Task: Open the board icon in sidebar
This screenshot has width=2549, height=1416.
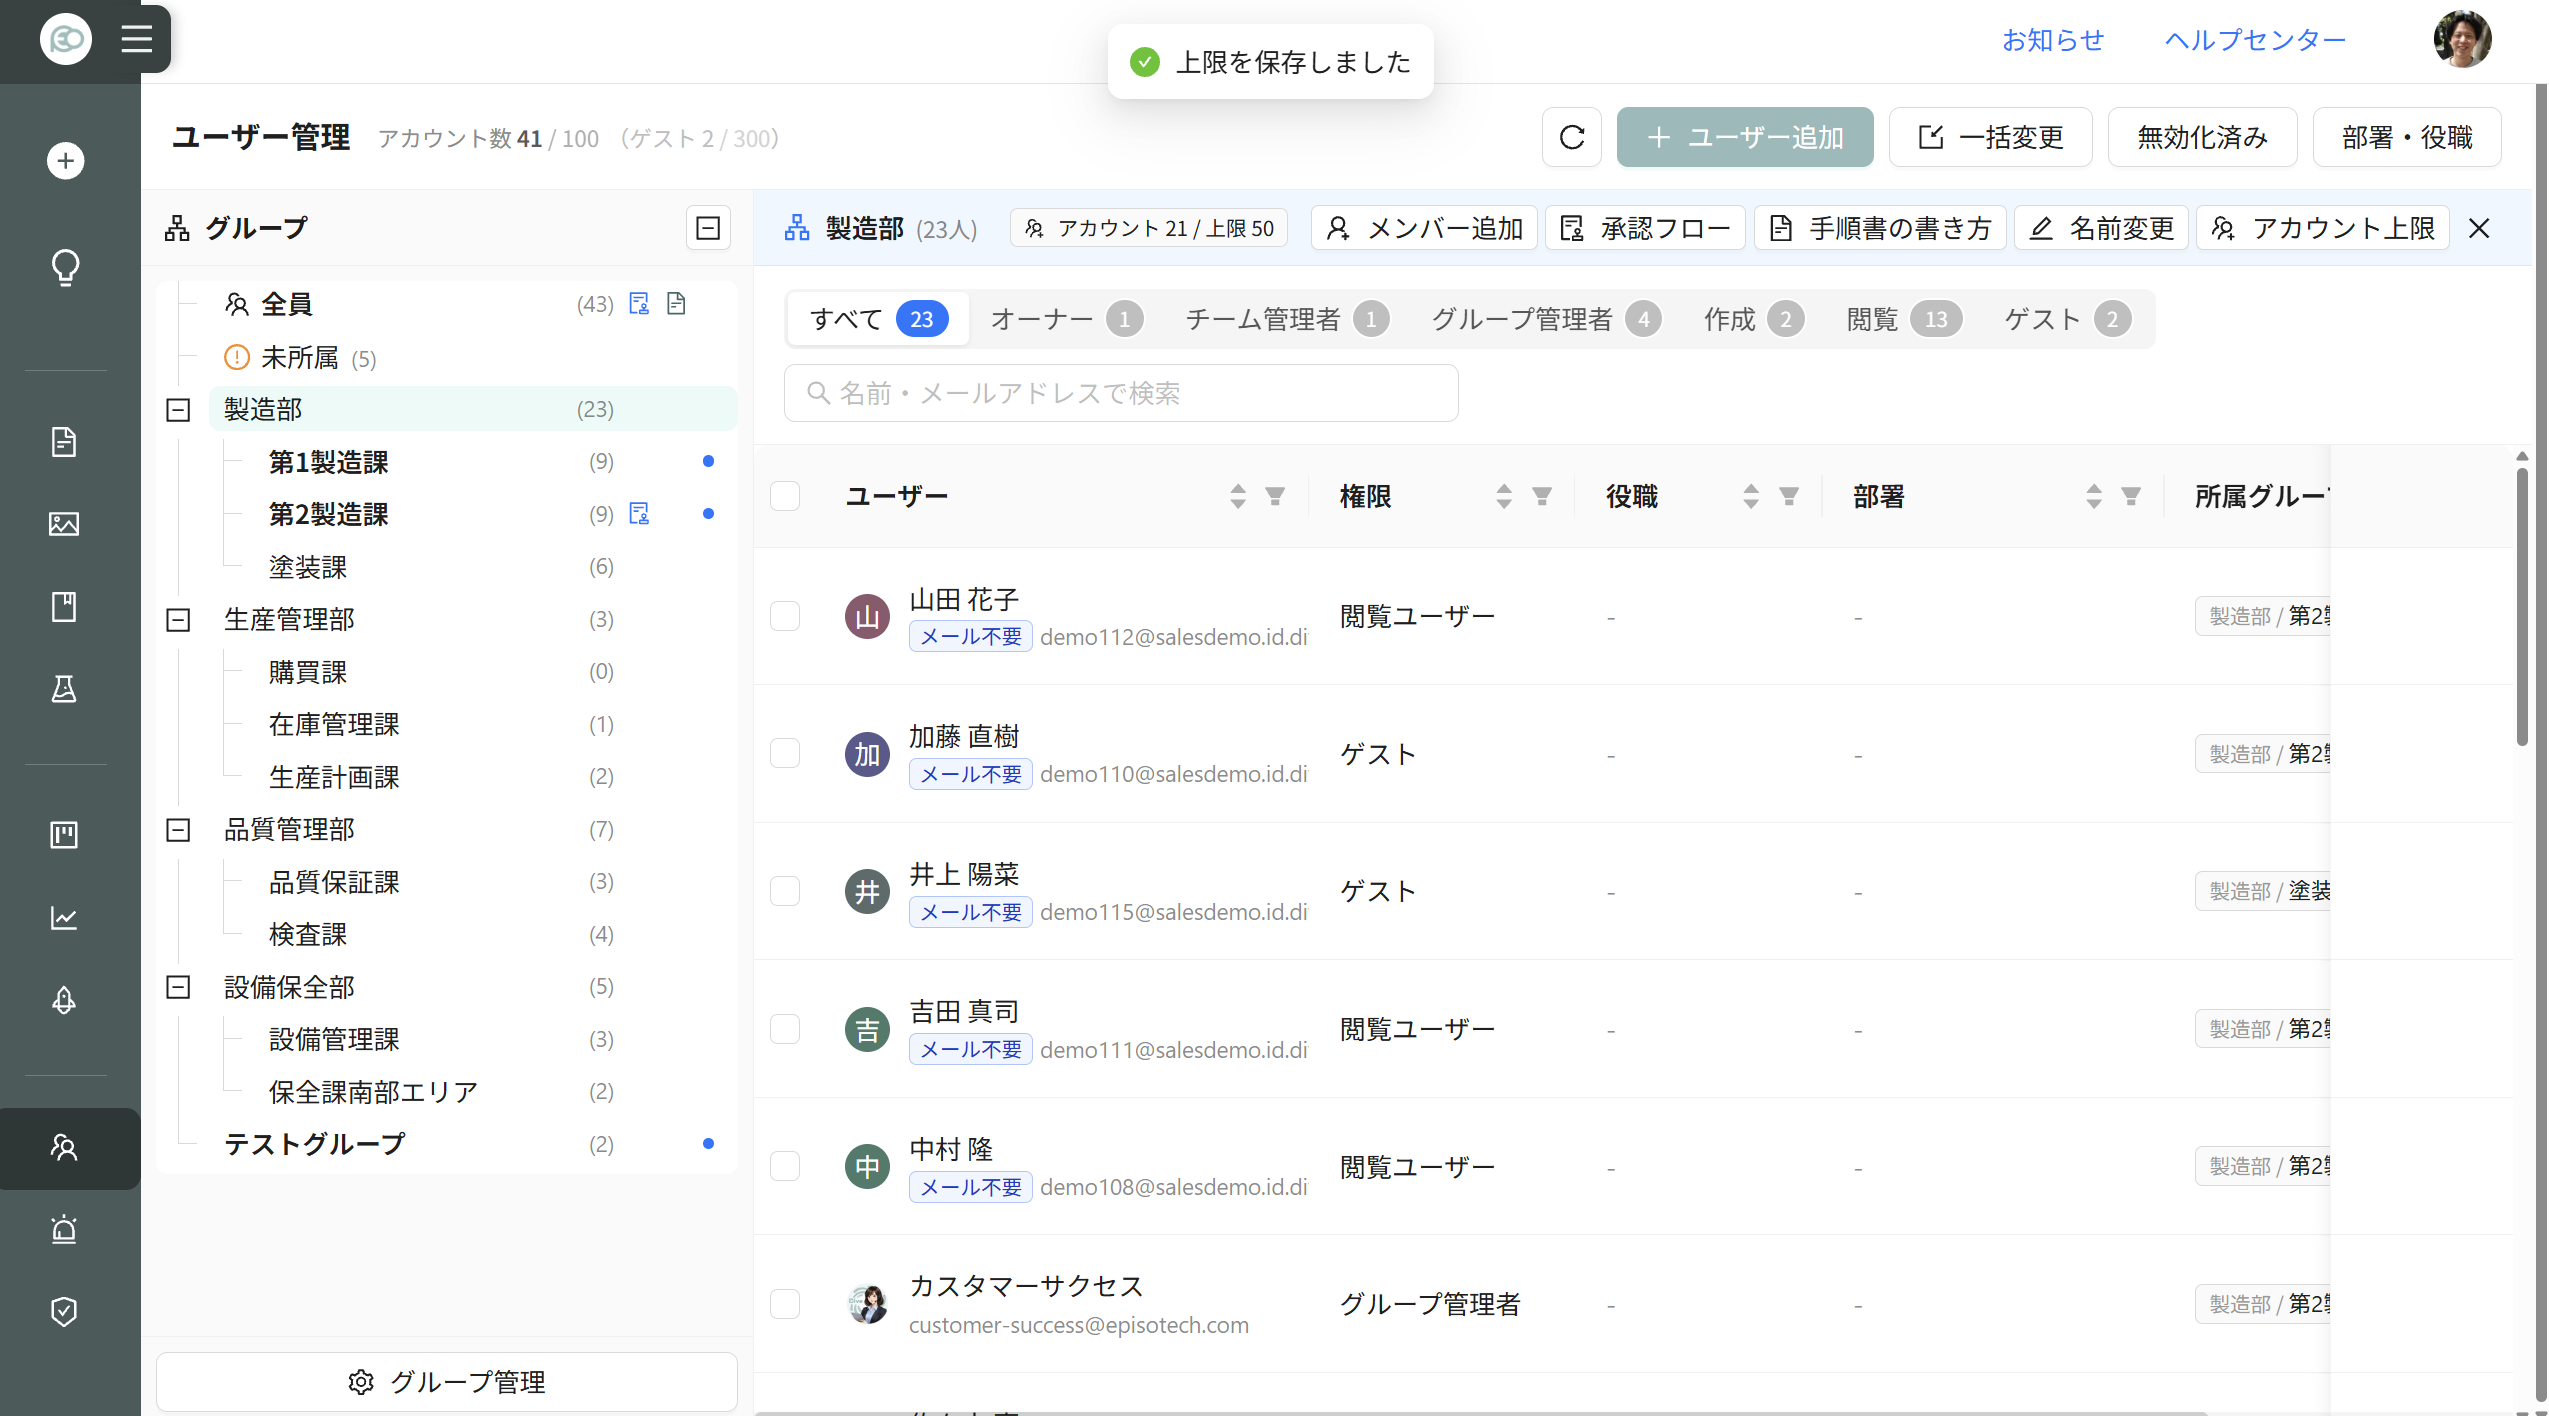Action: (64, 835)
